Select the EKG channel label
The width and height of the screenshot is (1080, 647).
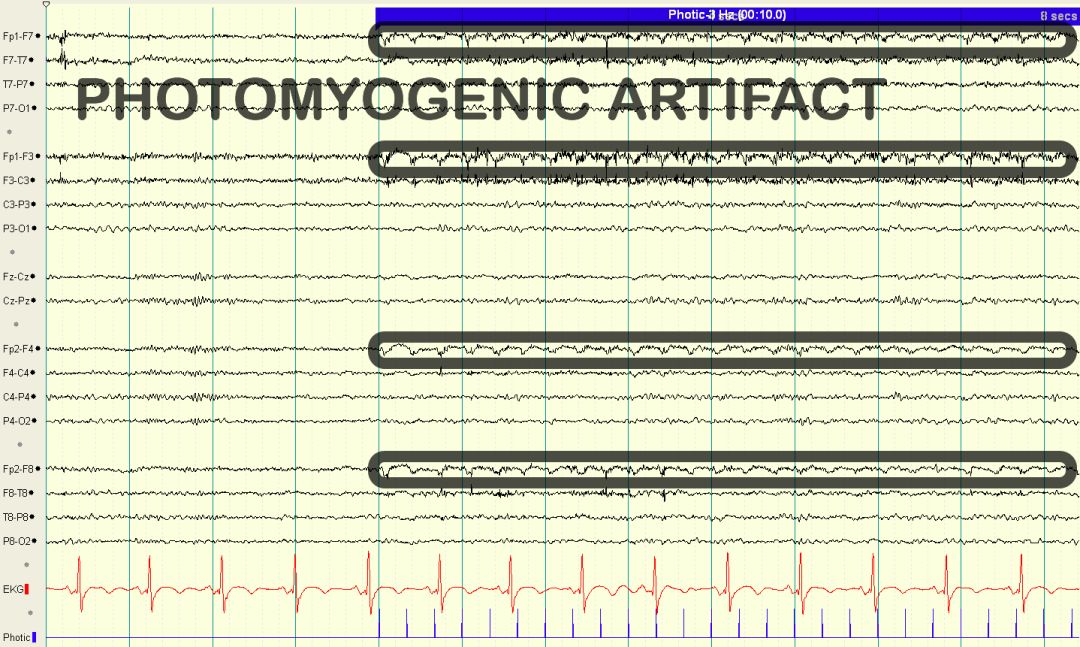point(12,589)
